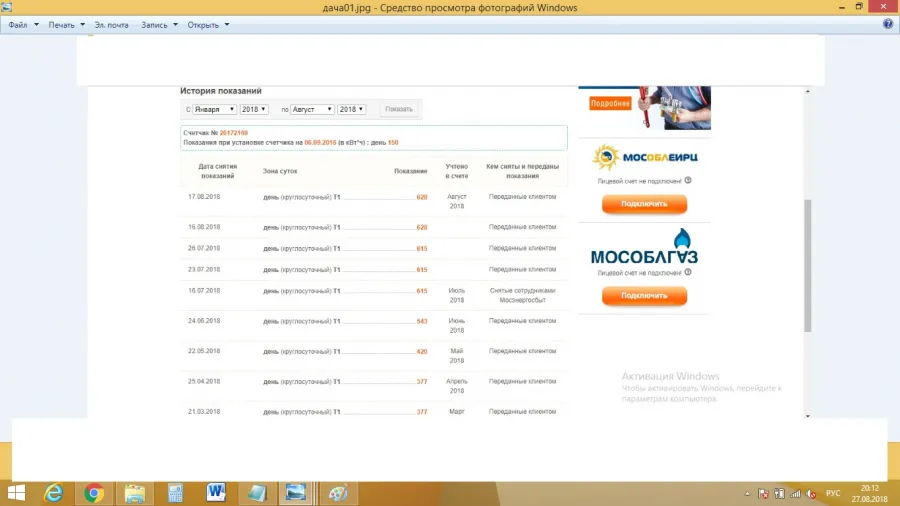Click the date 21.03.2018
Viewport: 900px width, 506px height.
point(204,411)
